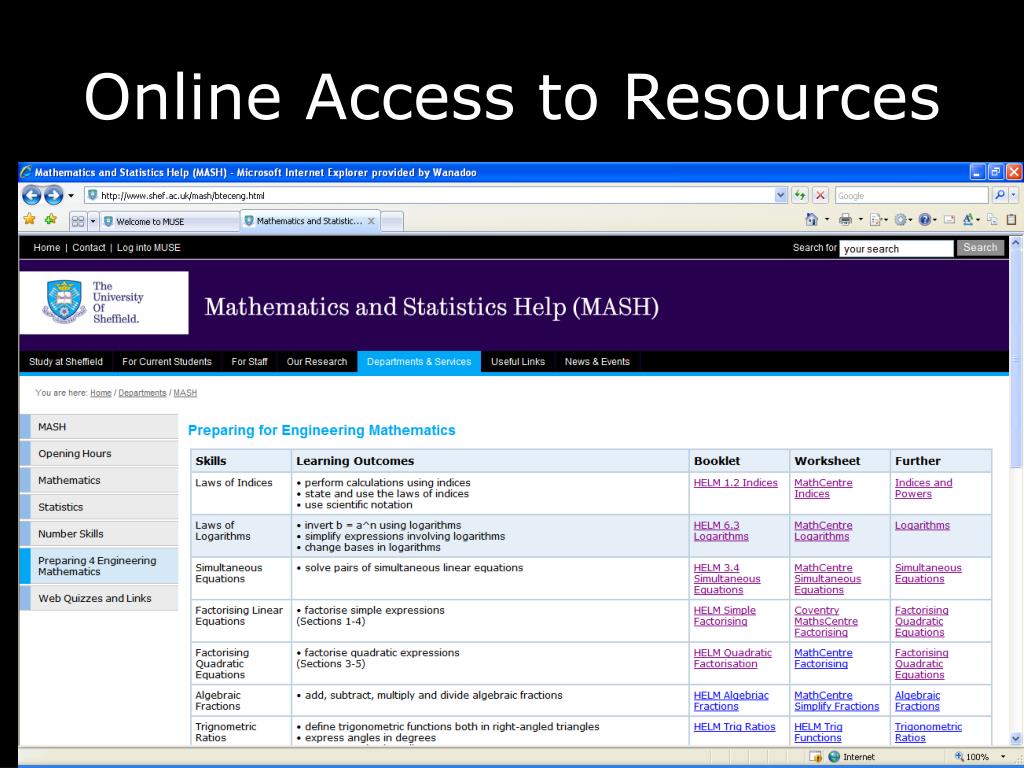Open the Indices and Powers further link
This screenshot has height=768, width=1024.
tap(923, 488)
